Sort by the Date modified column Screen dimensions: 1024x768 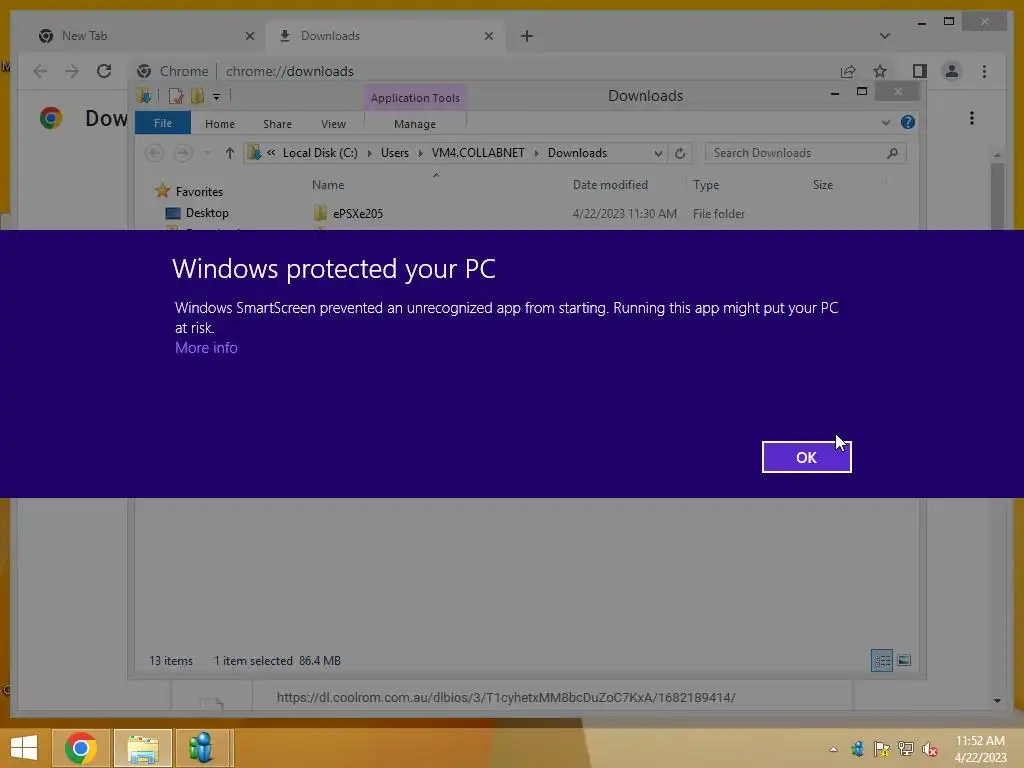(610, 185)
